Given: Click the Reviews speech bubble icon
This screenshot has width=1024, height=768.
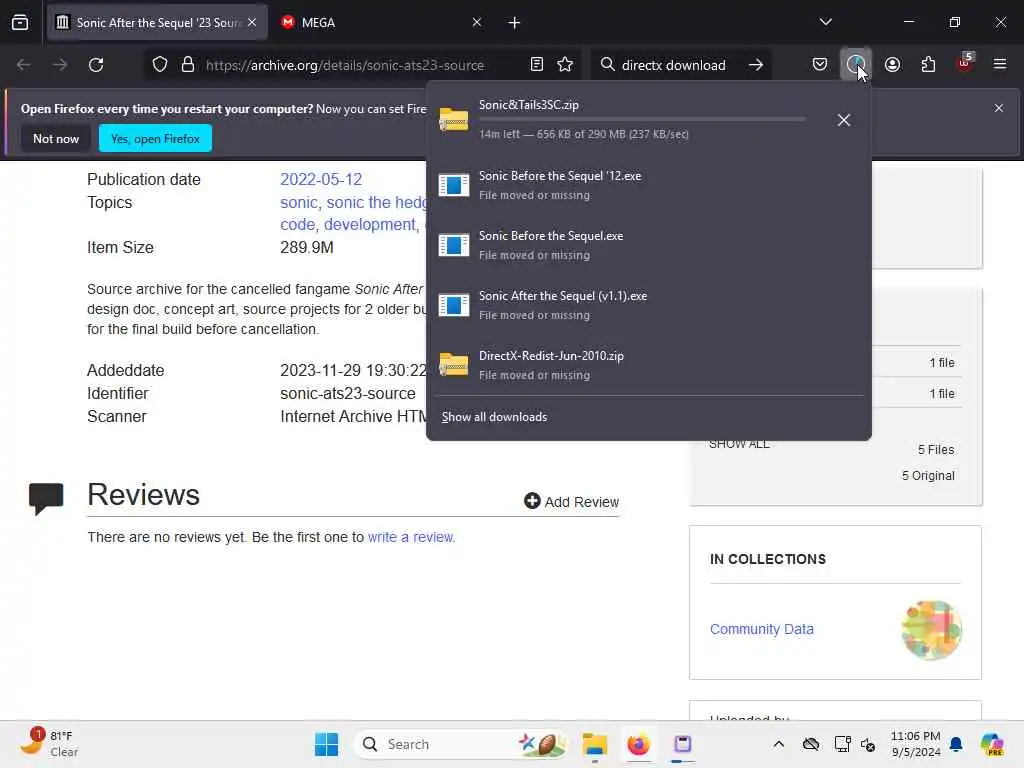Looking at the screenshot, I should coord(46,499).
